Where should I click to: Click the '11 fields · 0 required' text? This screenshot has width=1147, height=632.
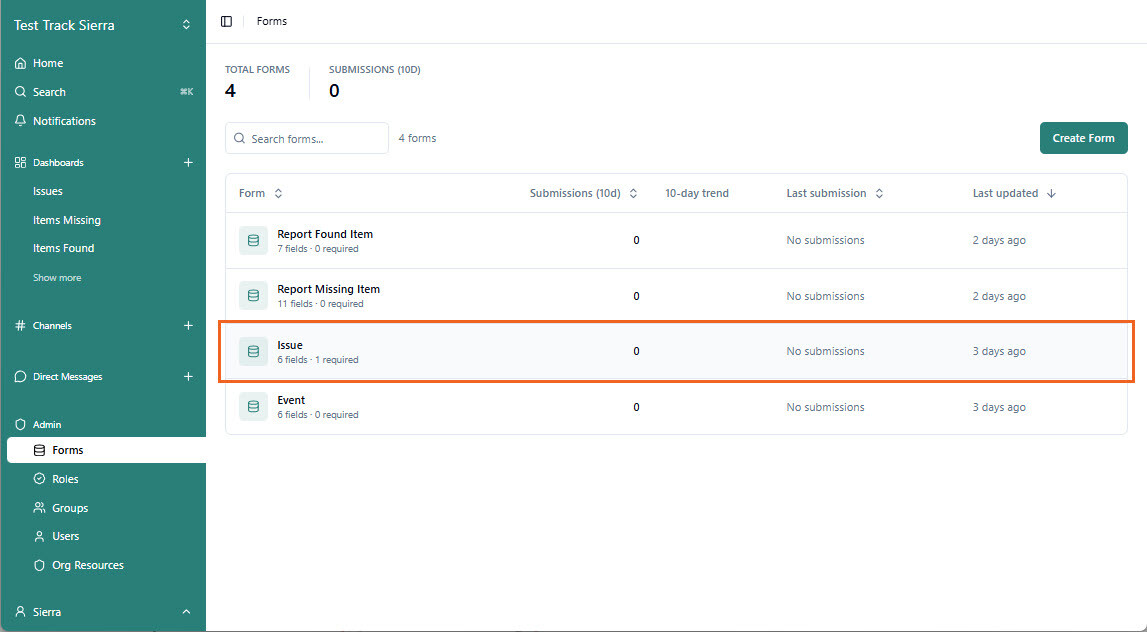(320, 304)
